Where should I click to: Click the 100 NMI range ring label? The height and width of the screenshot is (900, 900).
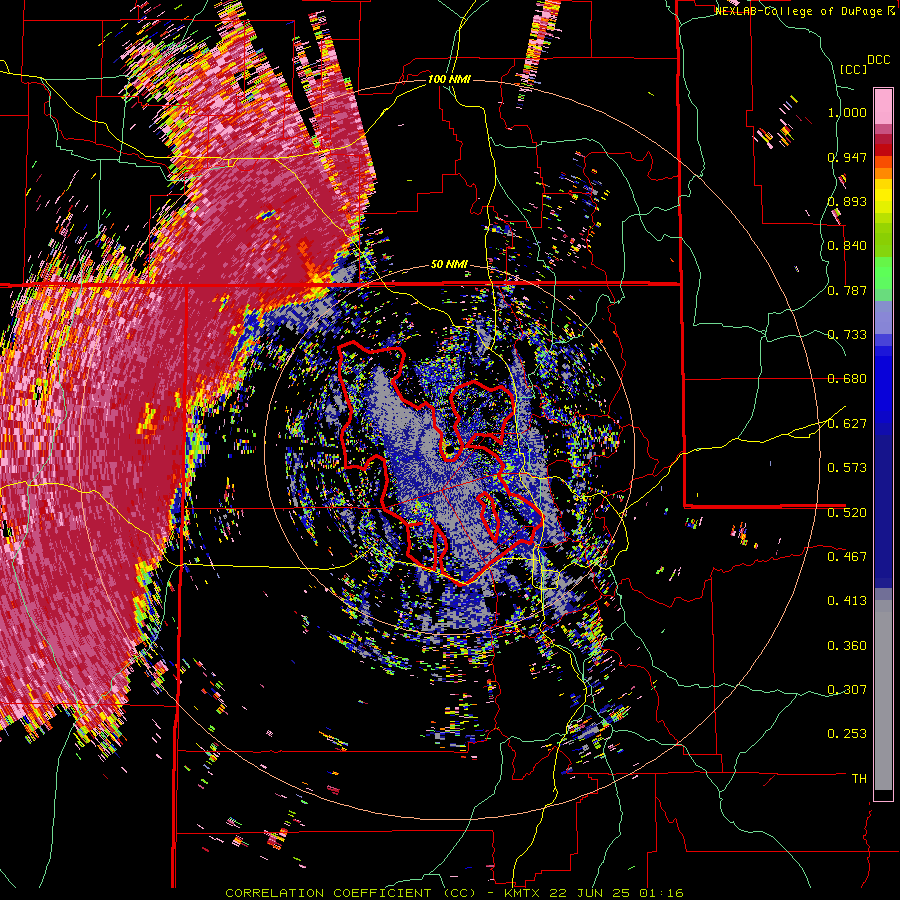click(449, 79)
